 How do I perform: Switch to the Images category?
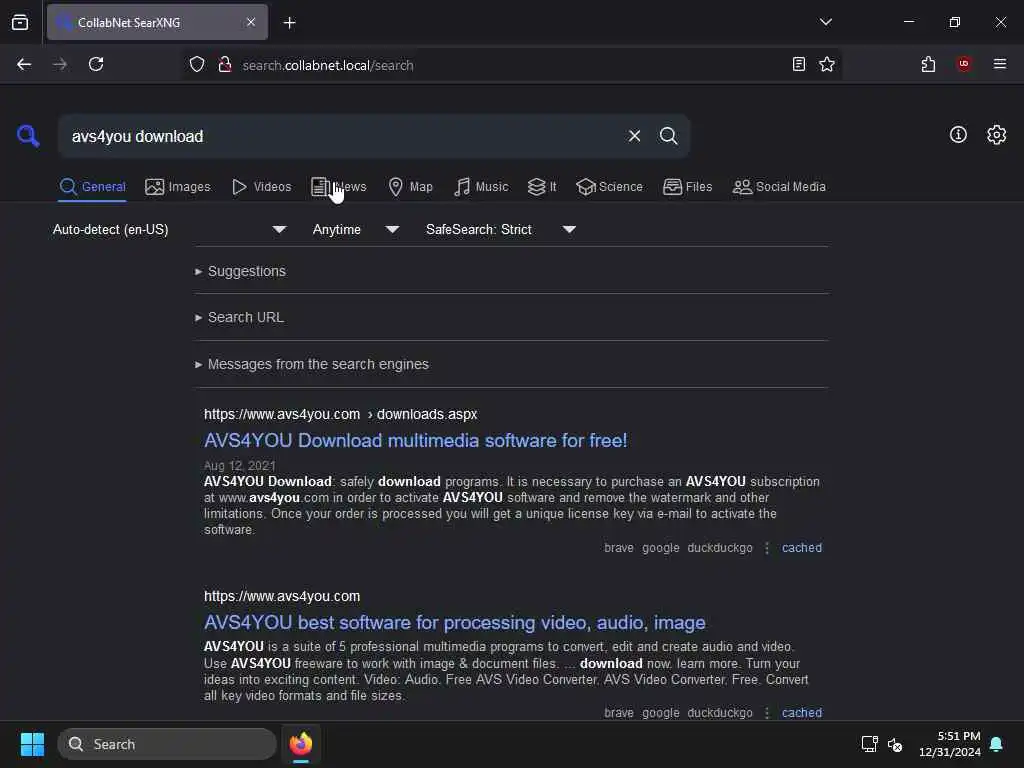tap(178, 187)
